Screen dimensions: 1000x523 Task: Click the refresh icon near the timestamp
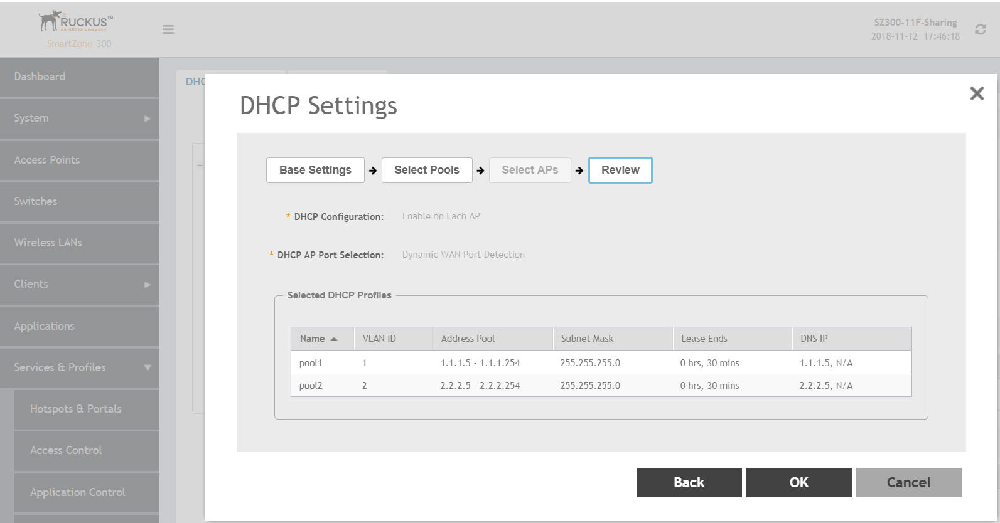coord(980,30)
